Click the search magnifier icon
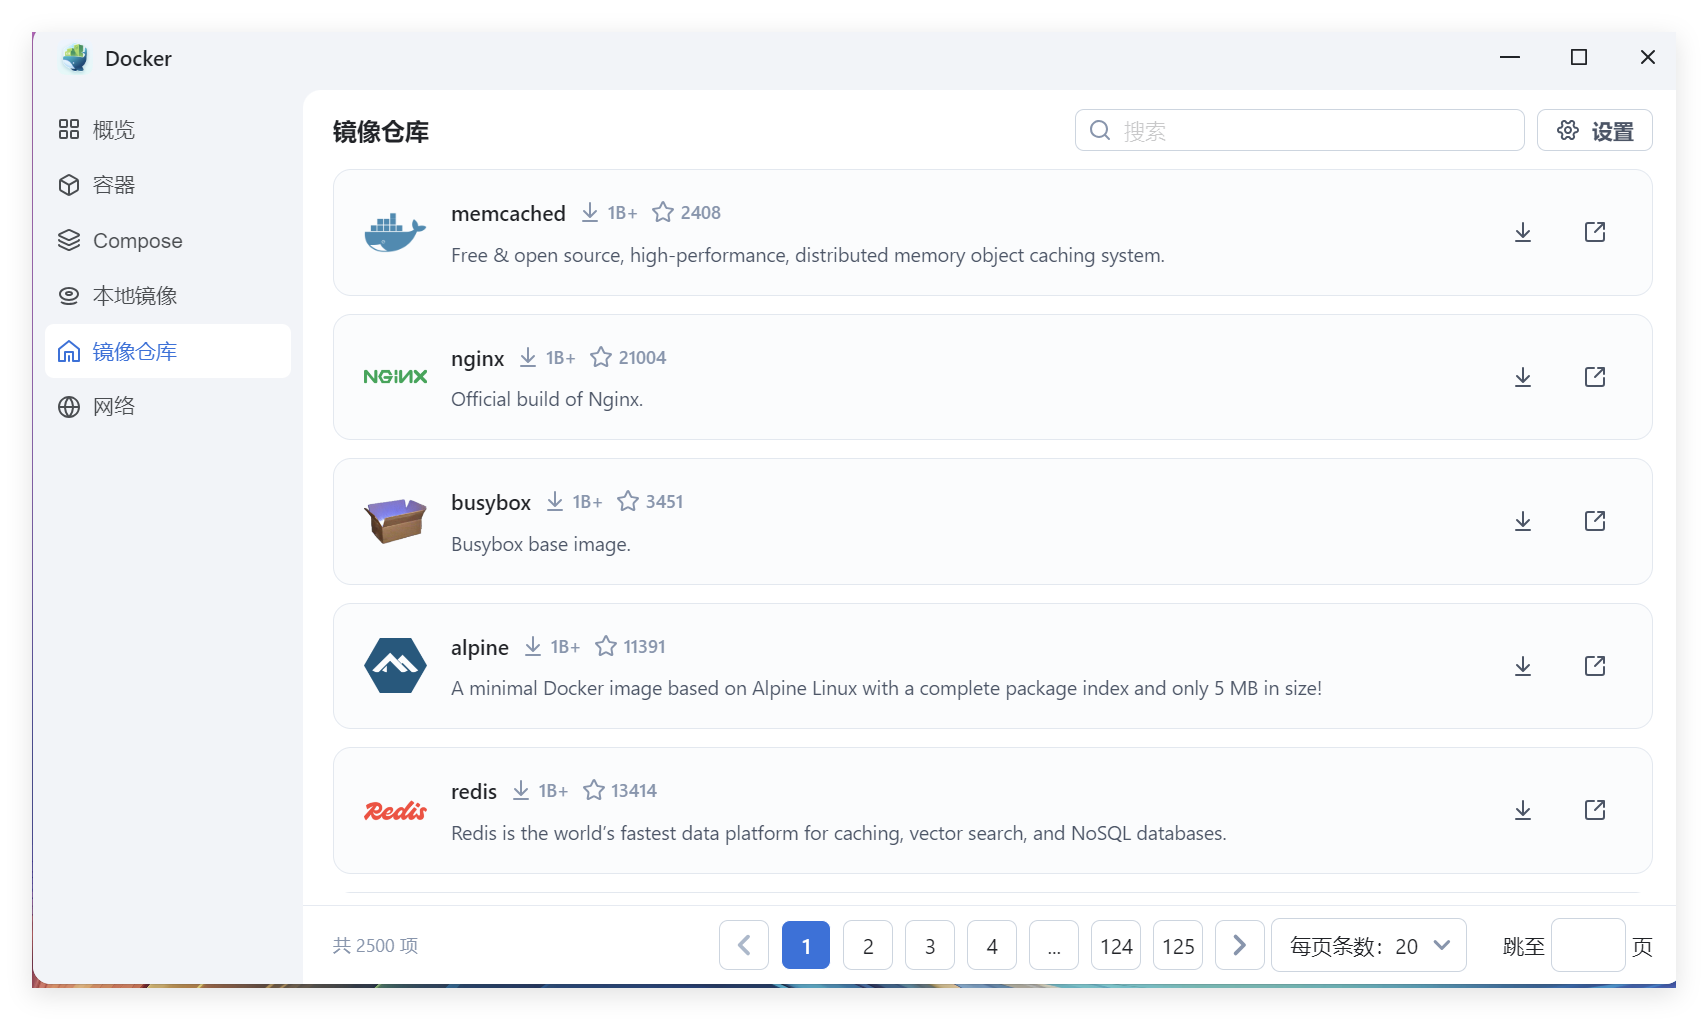Image resolution: width=1708 pixels, height=1020 pixels. [x=1100, y=130]
